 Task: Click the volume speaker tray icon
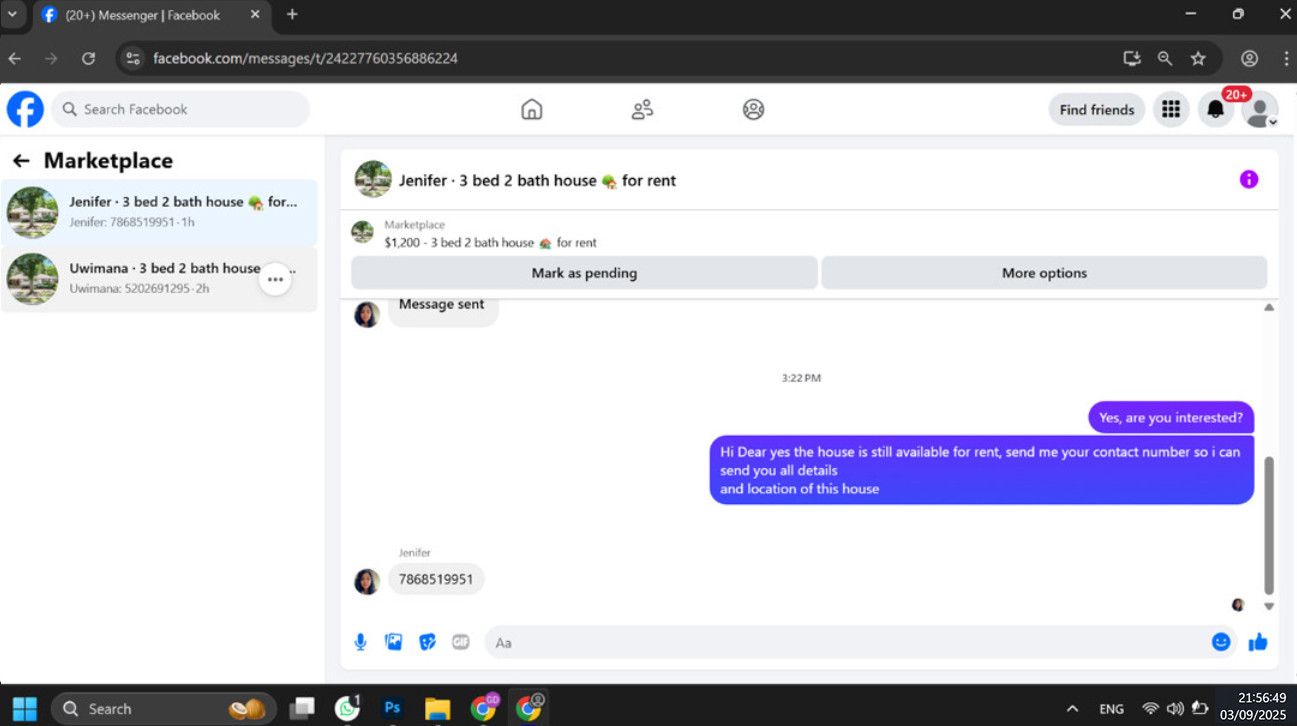click(x=1175, y=709)
